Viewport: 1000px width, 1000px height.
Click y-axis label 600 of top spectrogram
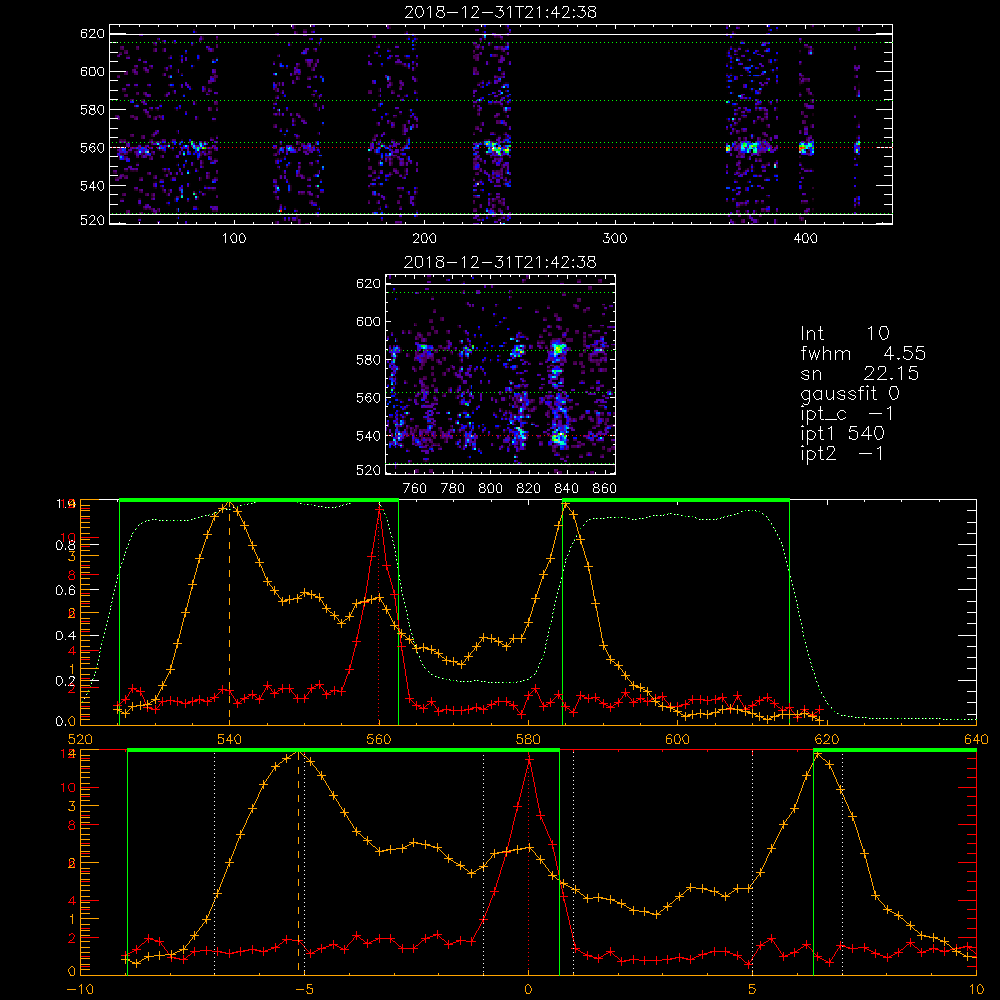(92, 71)
